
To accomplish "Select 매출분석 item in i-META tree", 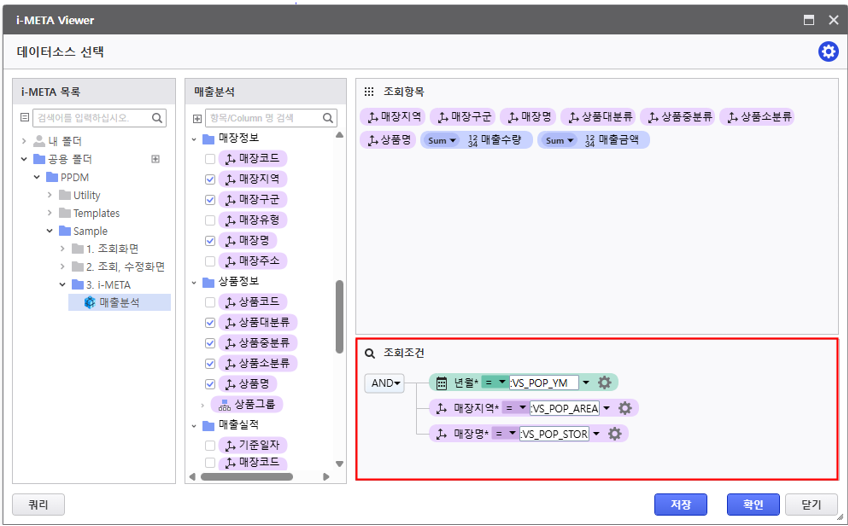I will click(x=119, y=302).
